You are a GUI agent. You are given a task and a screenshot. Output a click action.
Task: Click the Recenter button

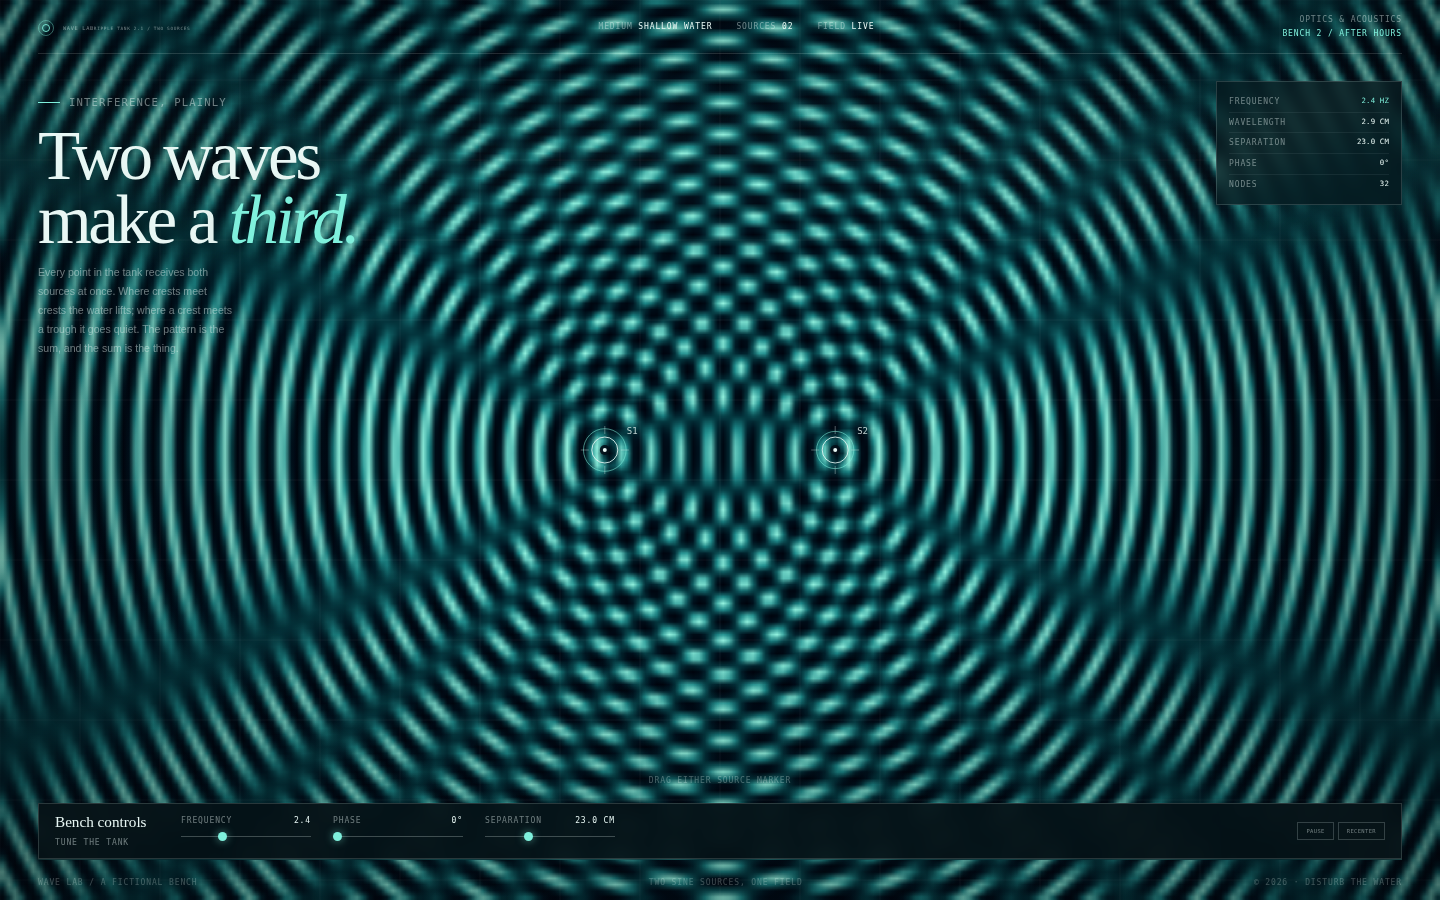[1361, 831]
